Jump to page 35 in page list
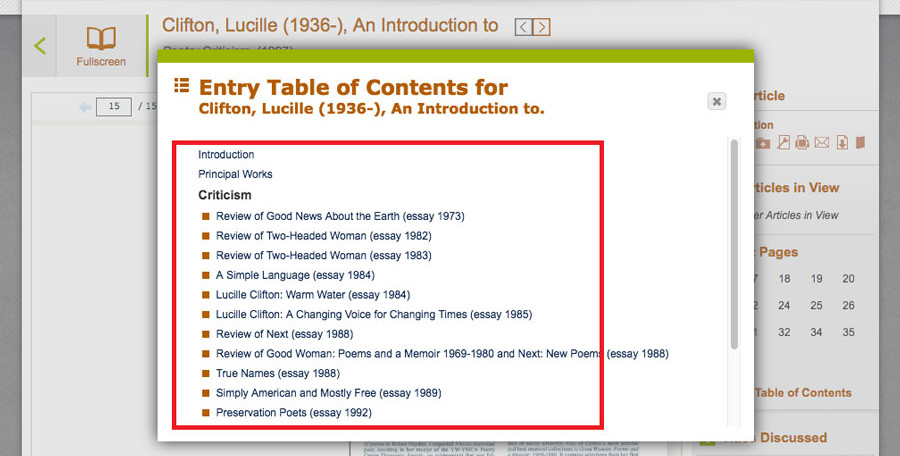900x456 pixels. click(x=848, y=332)
